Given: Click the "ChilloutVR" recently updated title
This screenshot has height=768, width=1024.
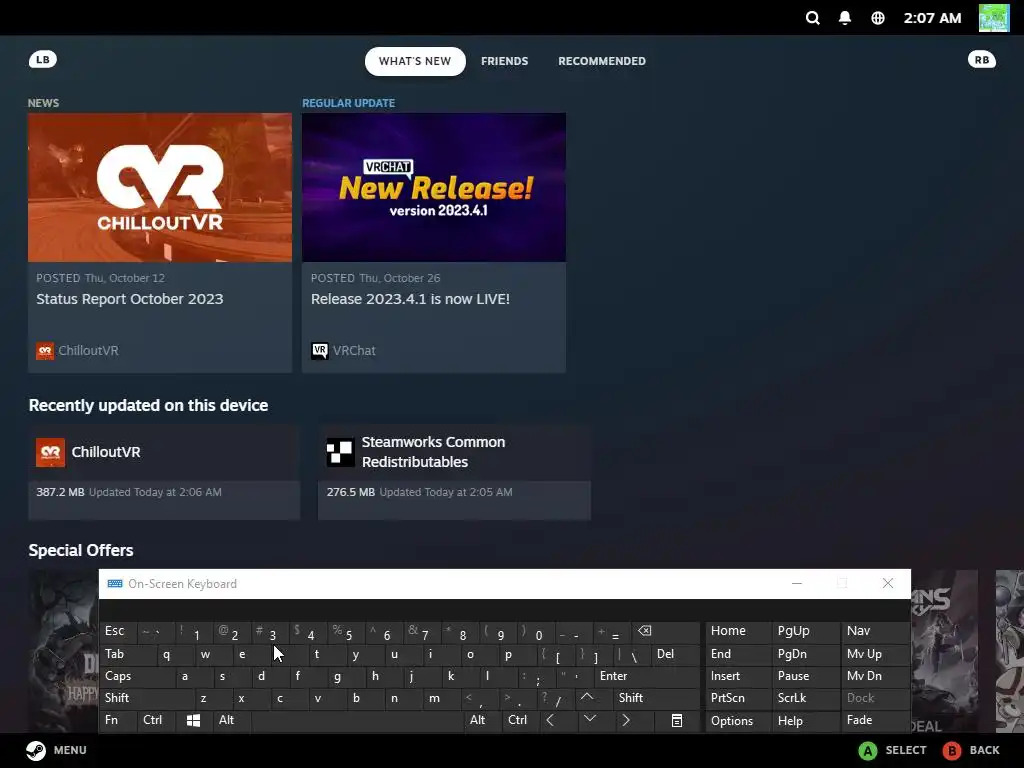Looking at the screenshot, I should 106,452.
